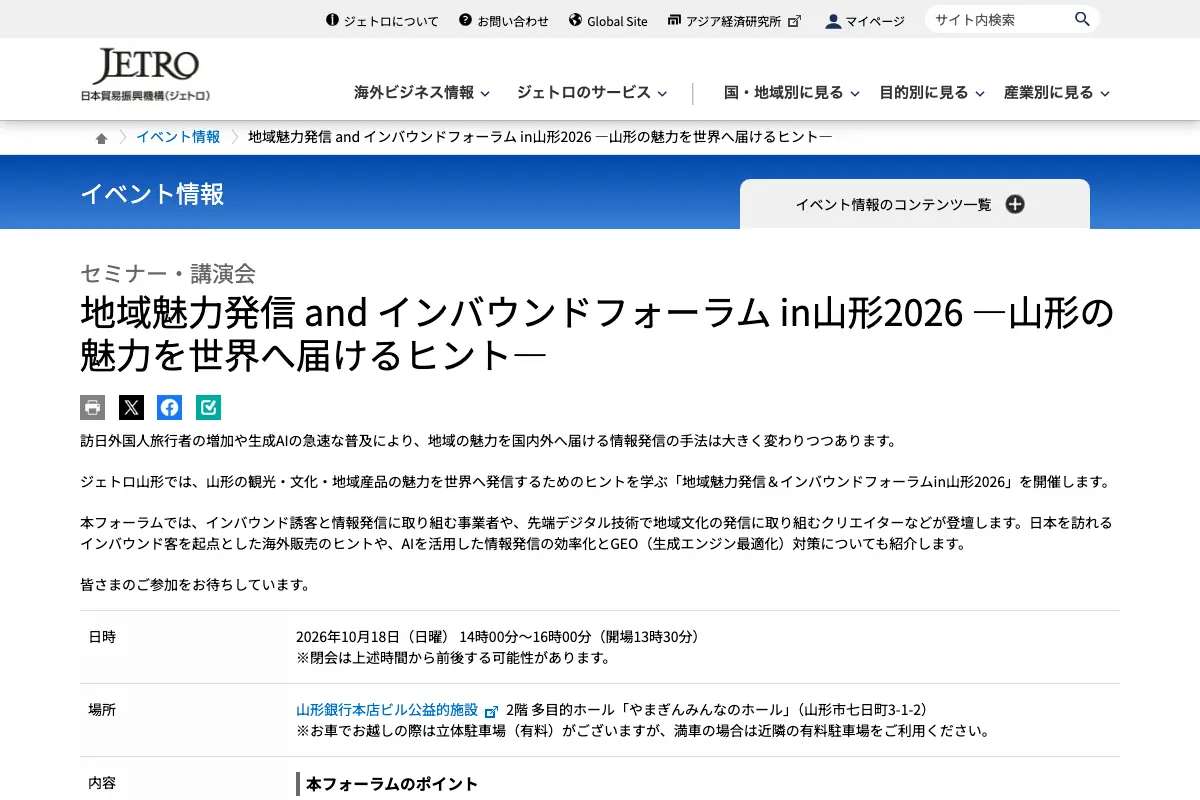
Task: Share on X icon
Action: click(131, 407)
